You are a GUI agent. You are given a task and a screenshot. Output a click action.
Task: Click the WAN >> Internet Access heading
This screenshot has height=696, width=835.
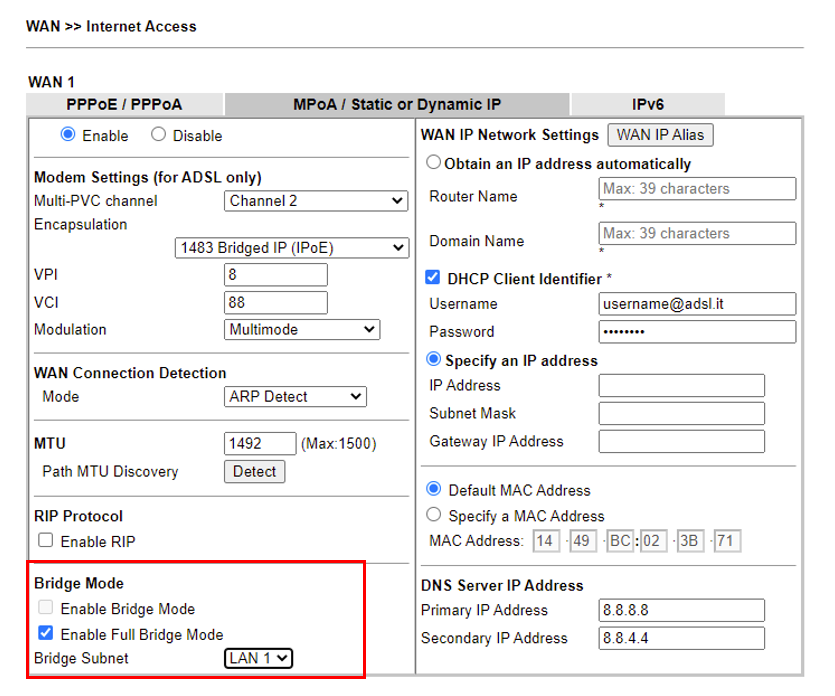coord(111,26)
